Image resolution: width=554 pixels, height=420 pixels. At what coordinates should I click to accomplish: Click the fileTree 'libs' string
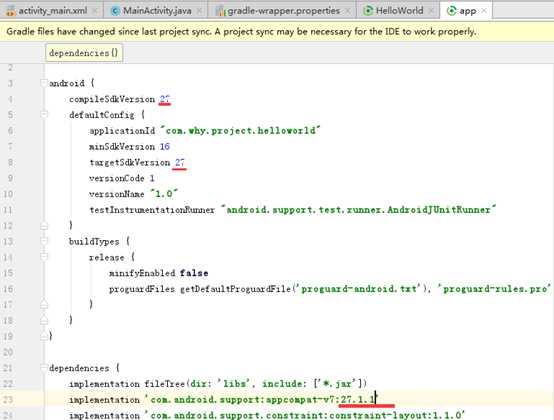[x=233, y=384]
